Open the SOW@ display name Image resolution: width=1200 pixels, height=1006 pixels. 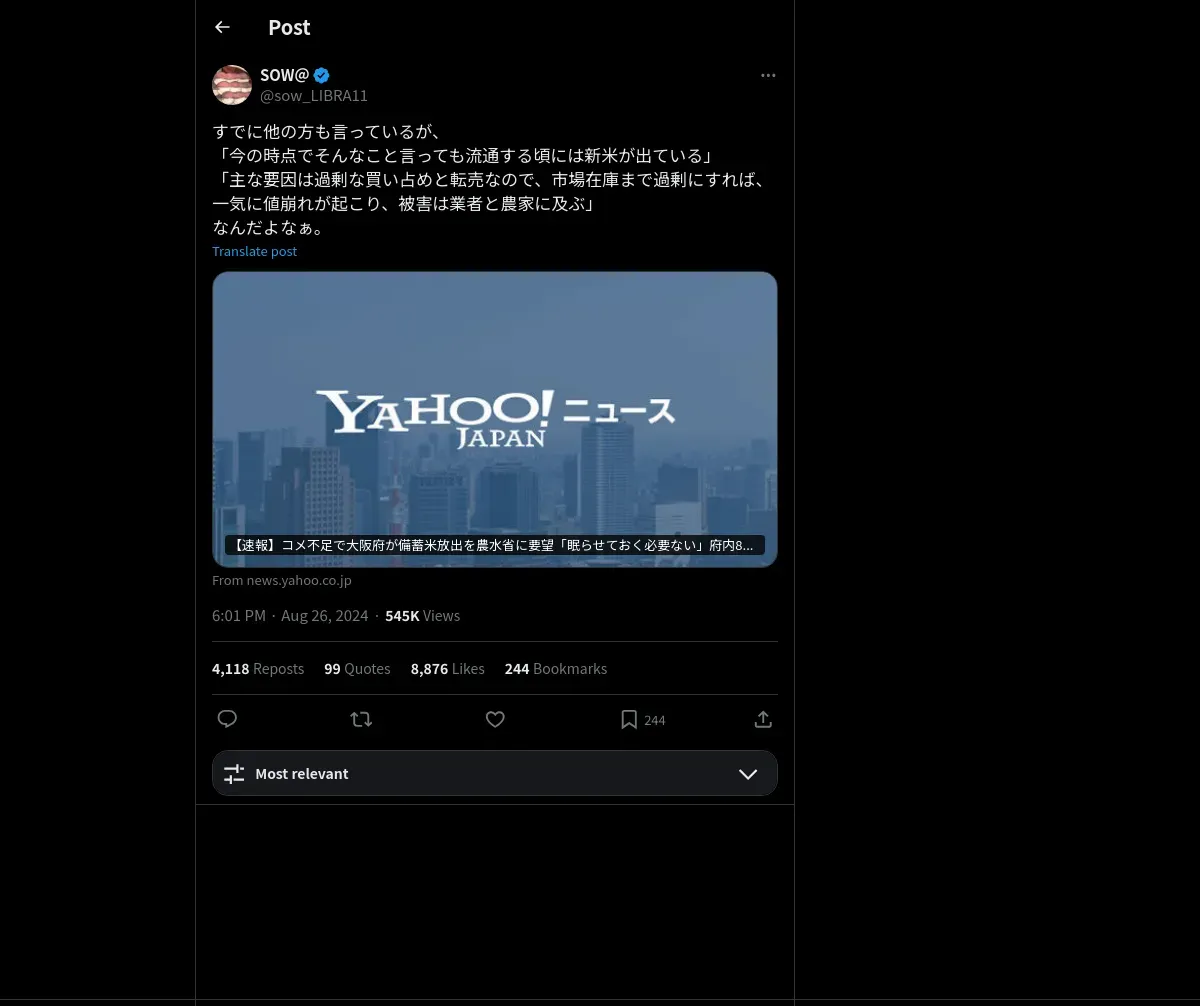(284, 75)
